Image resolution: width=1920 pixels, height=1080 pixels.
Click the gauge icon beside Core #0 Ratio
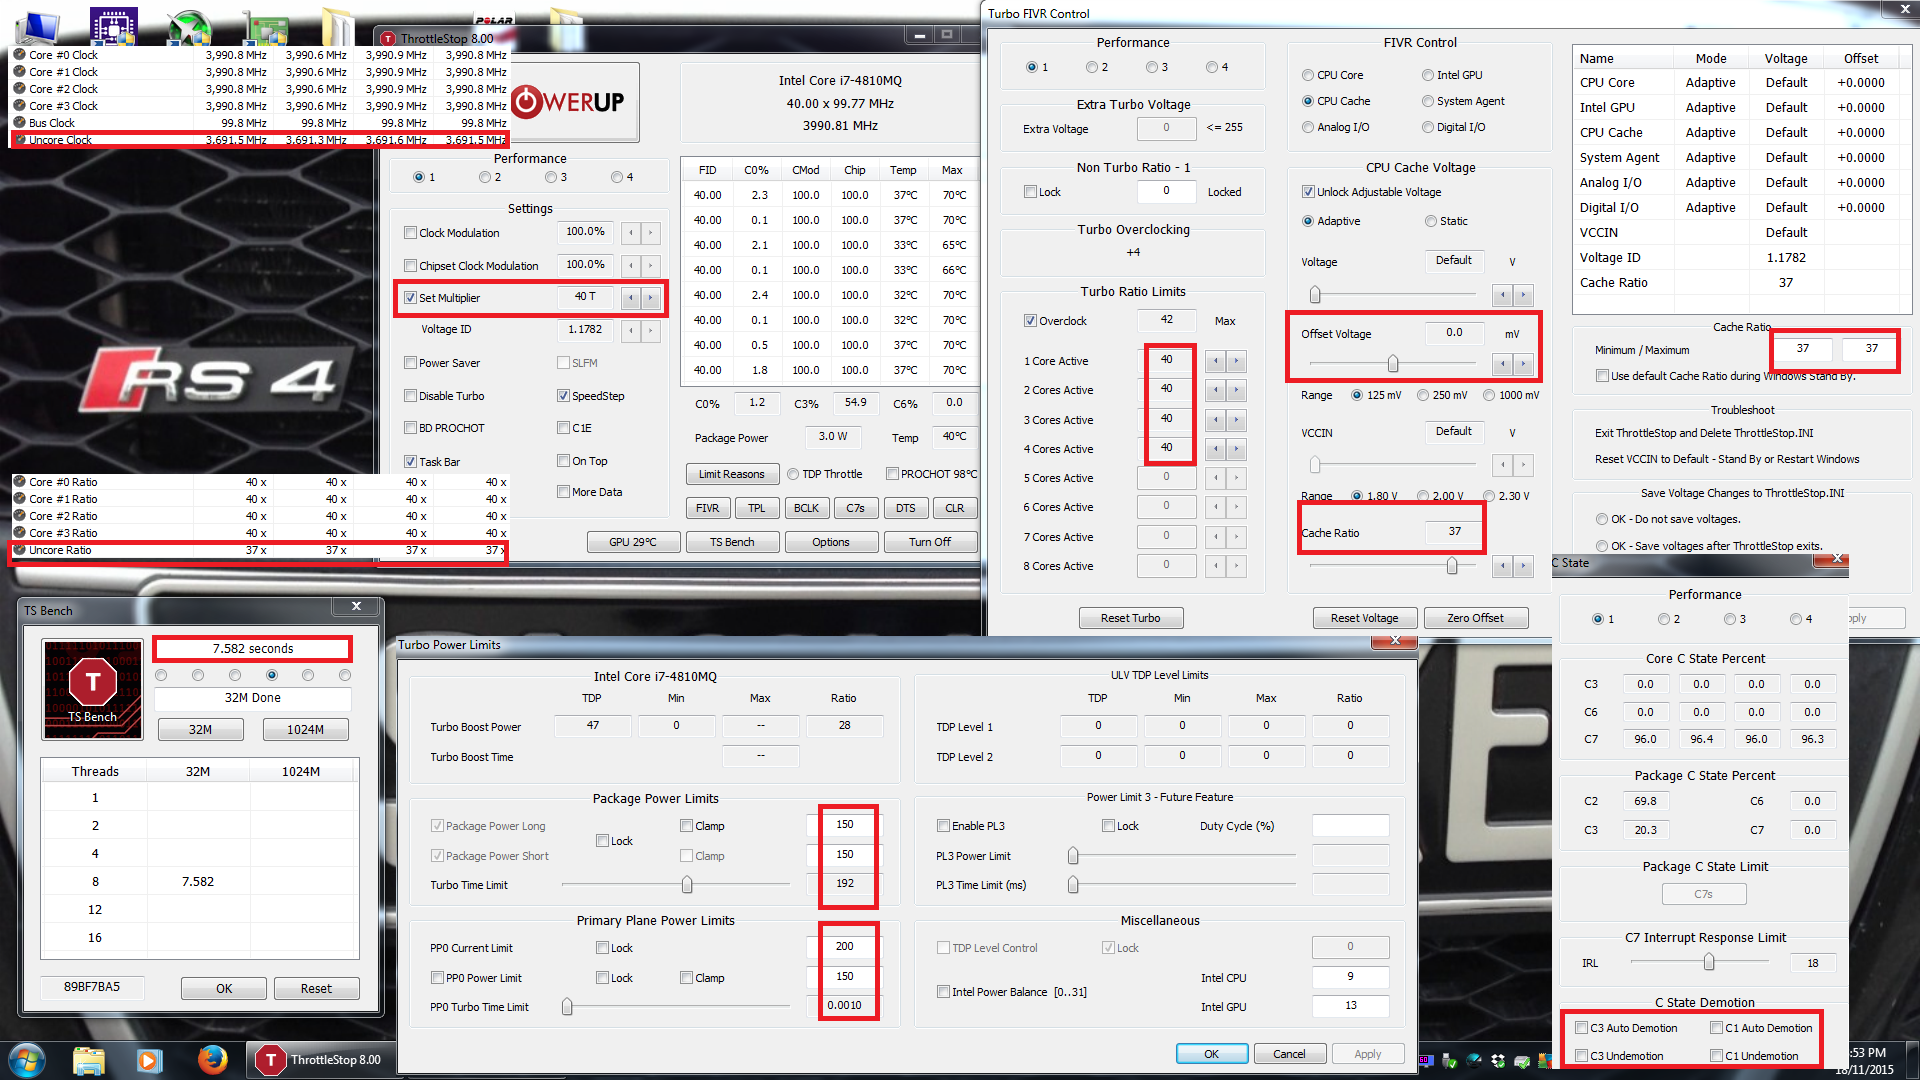tap(19, 482)
